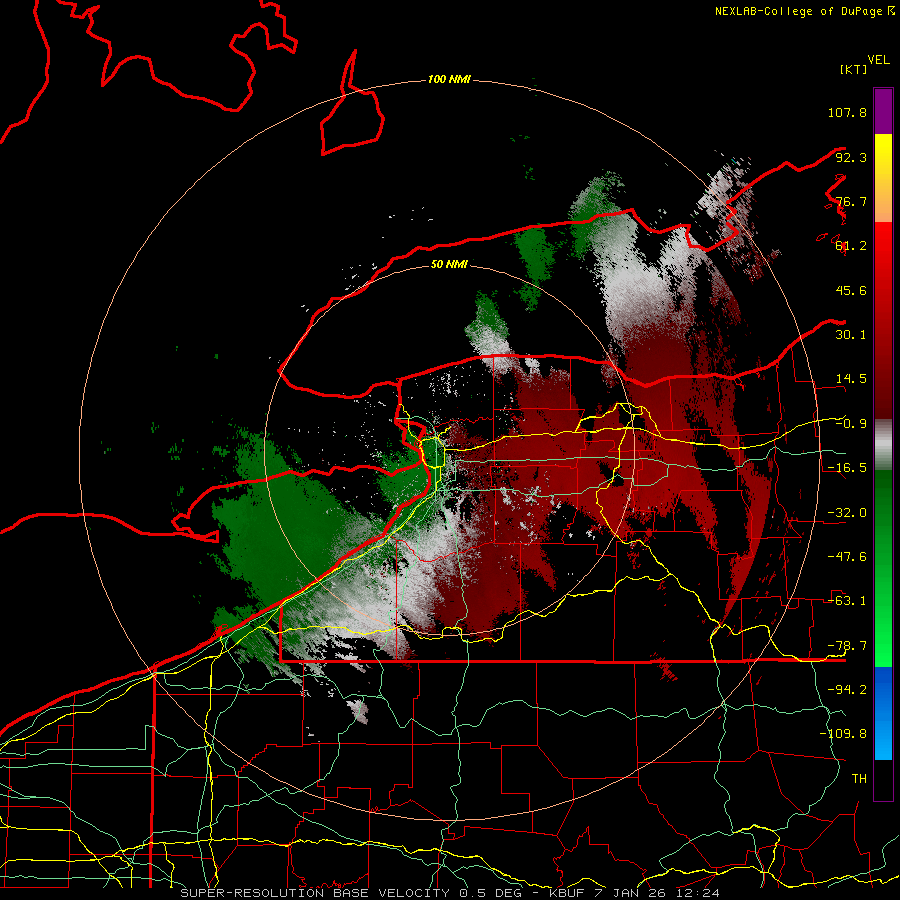Click the [KT] units label
This screenshot has width=900, height=900.
[854, 69]
